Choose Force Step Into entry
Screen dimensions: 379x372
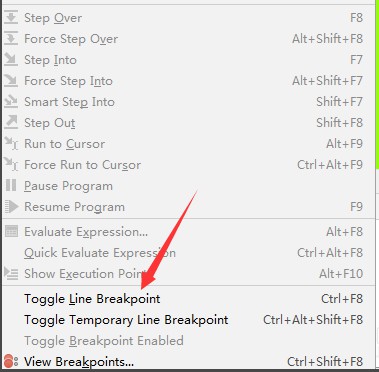(188, 81)
